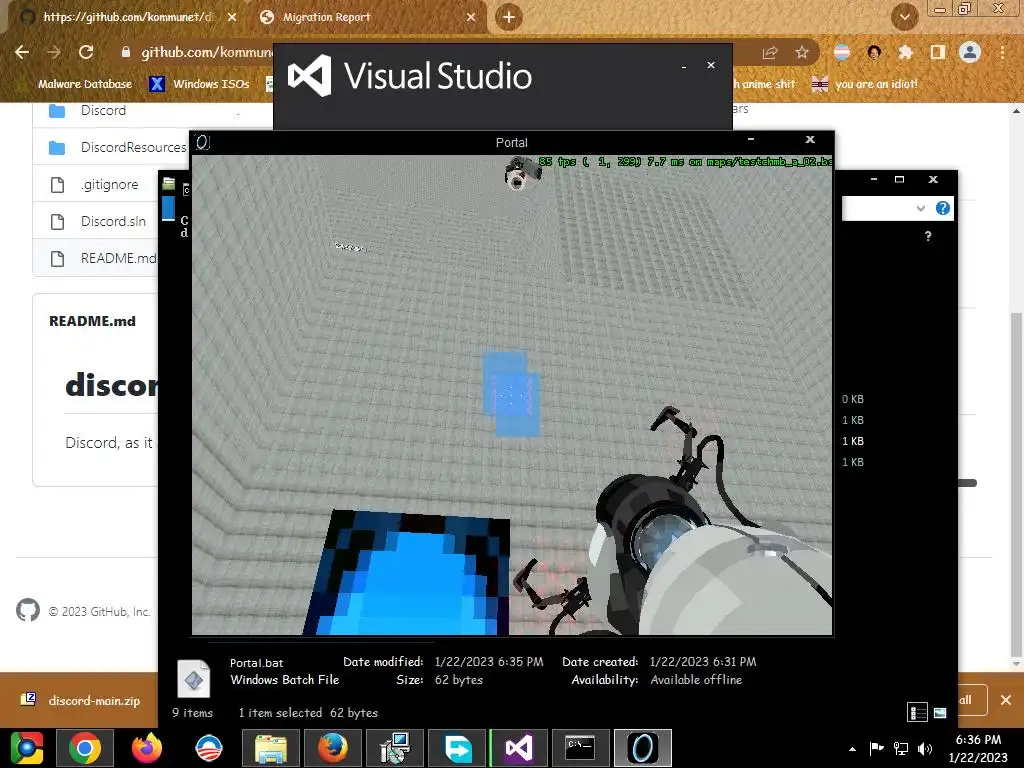Switch File Explorer to details view

(x=918, y=712)
